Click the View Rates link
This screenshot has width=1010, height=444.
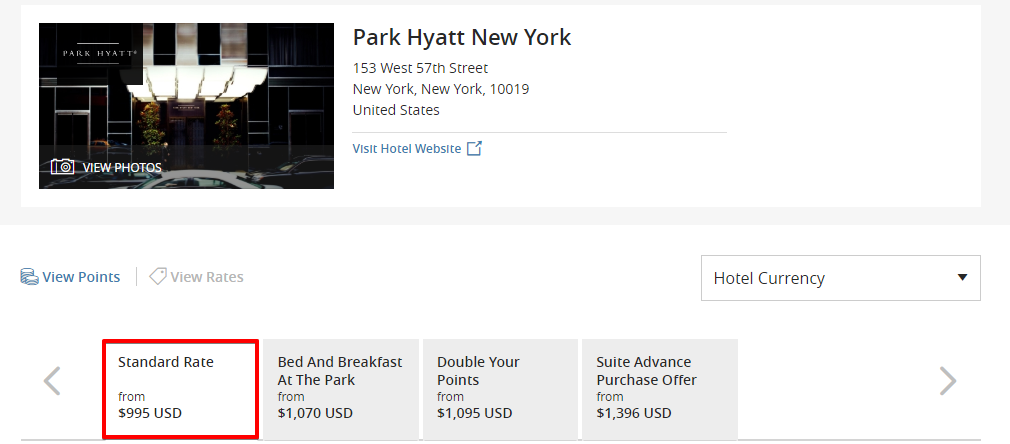coord(207,277)
